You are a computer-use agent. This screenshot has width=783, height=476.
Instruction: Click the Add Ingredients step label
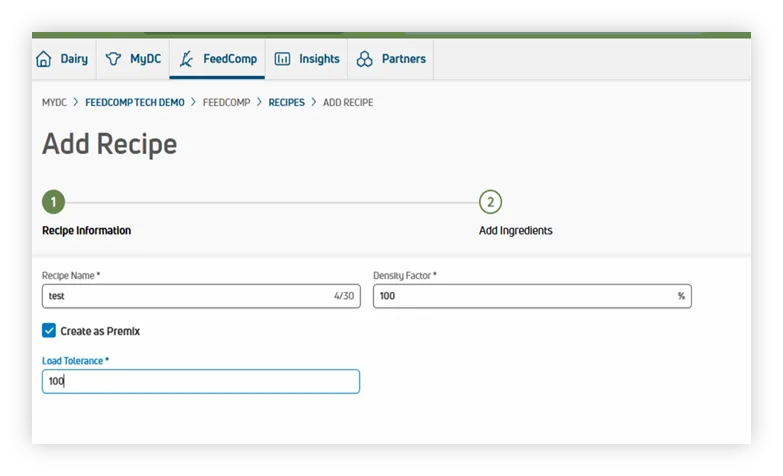click(x=516, y=230)
